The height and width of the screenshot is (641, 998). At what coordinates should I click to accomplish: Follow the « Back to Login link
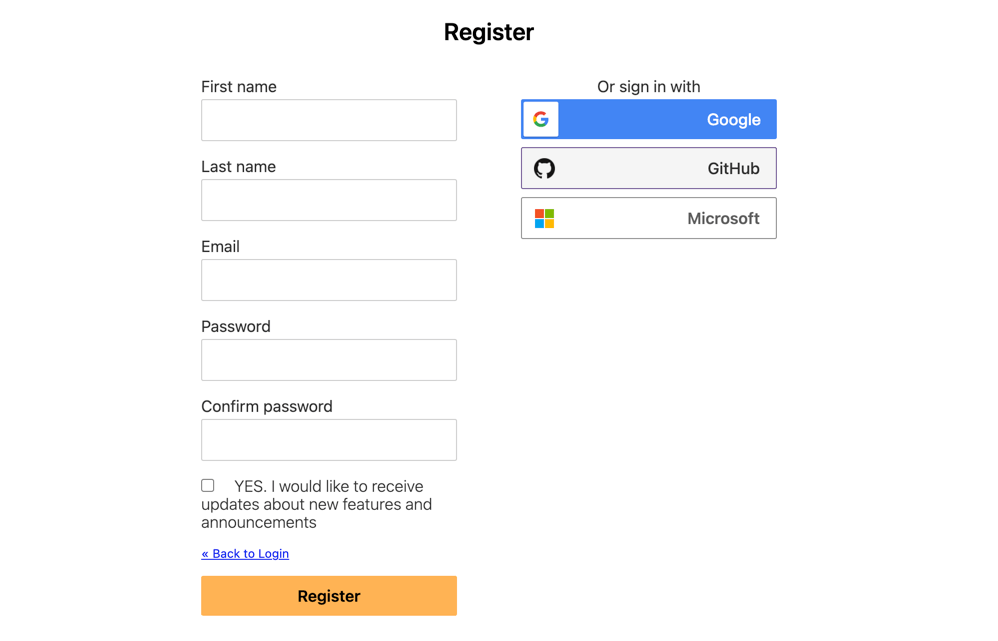click(x=245, y=554)
